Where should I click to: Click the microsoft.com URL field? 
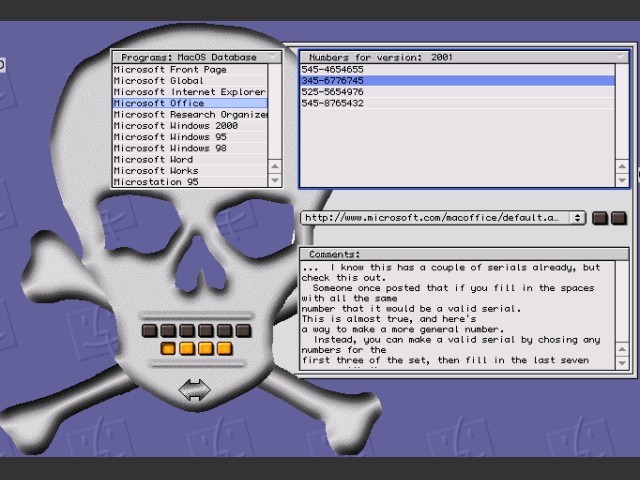point(437,218)
